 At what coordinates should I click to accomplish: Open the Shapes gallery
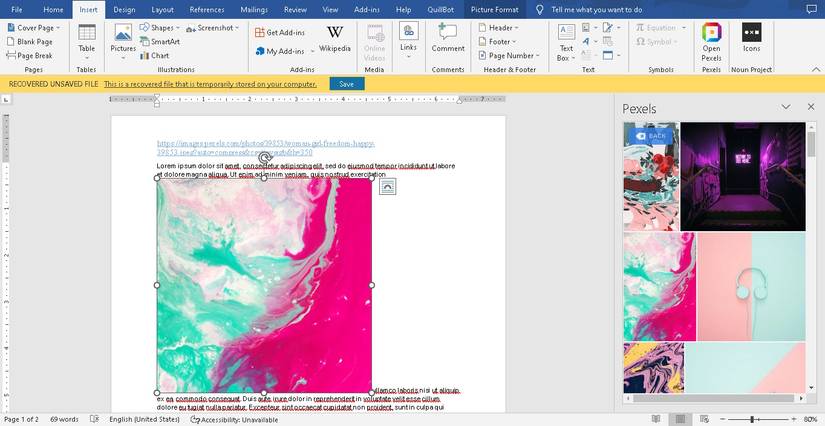tap(160, 27)
